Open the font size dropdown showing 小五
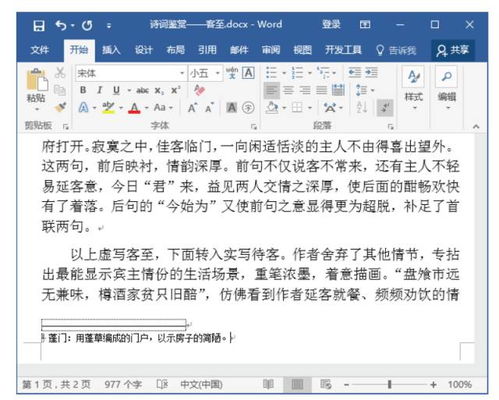 click(x=205, y=73)
